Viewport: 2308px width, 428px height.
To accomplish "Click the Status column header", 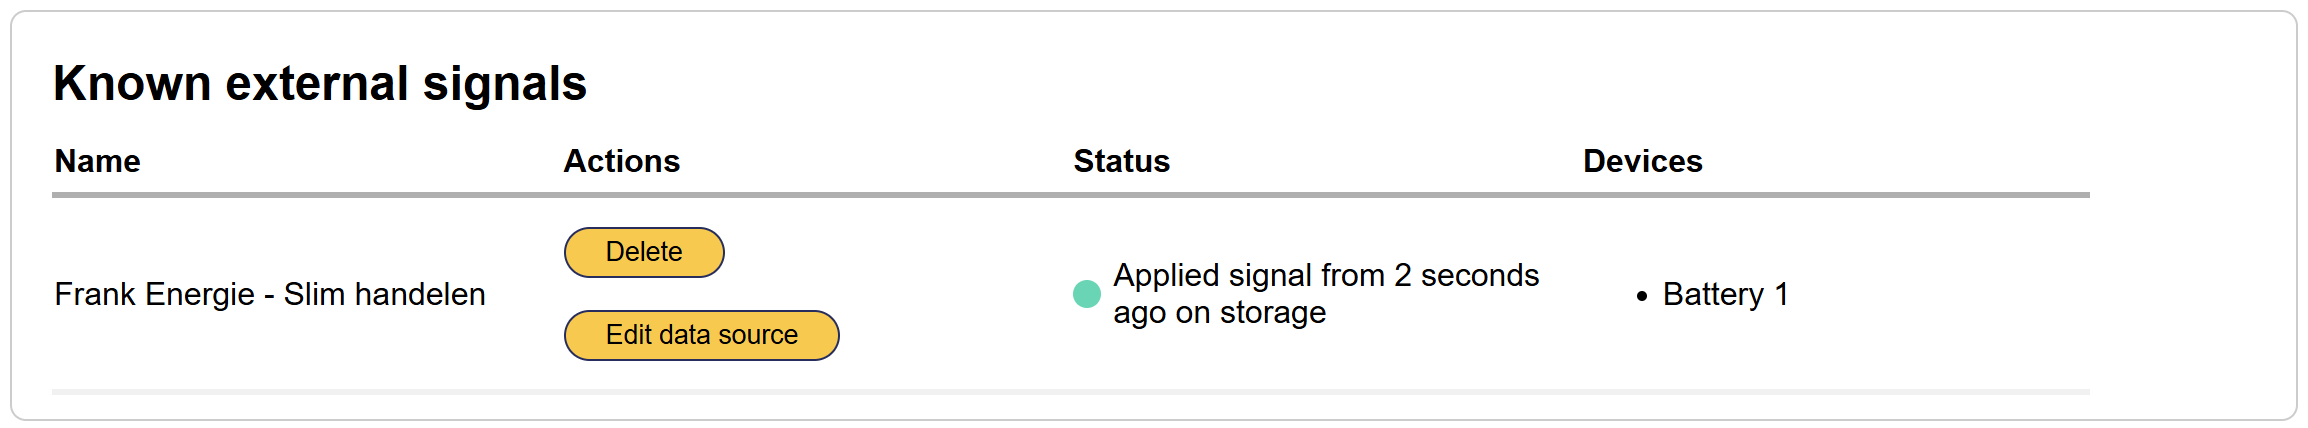I will [x=1121, y=161].
